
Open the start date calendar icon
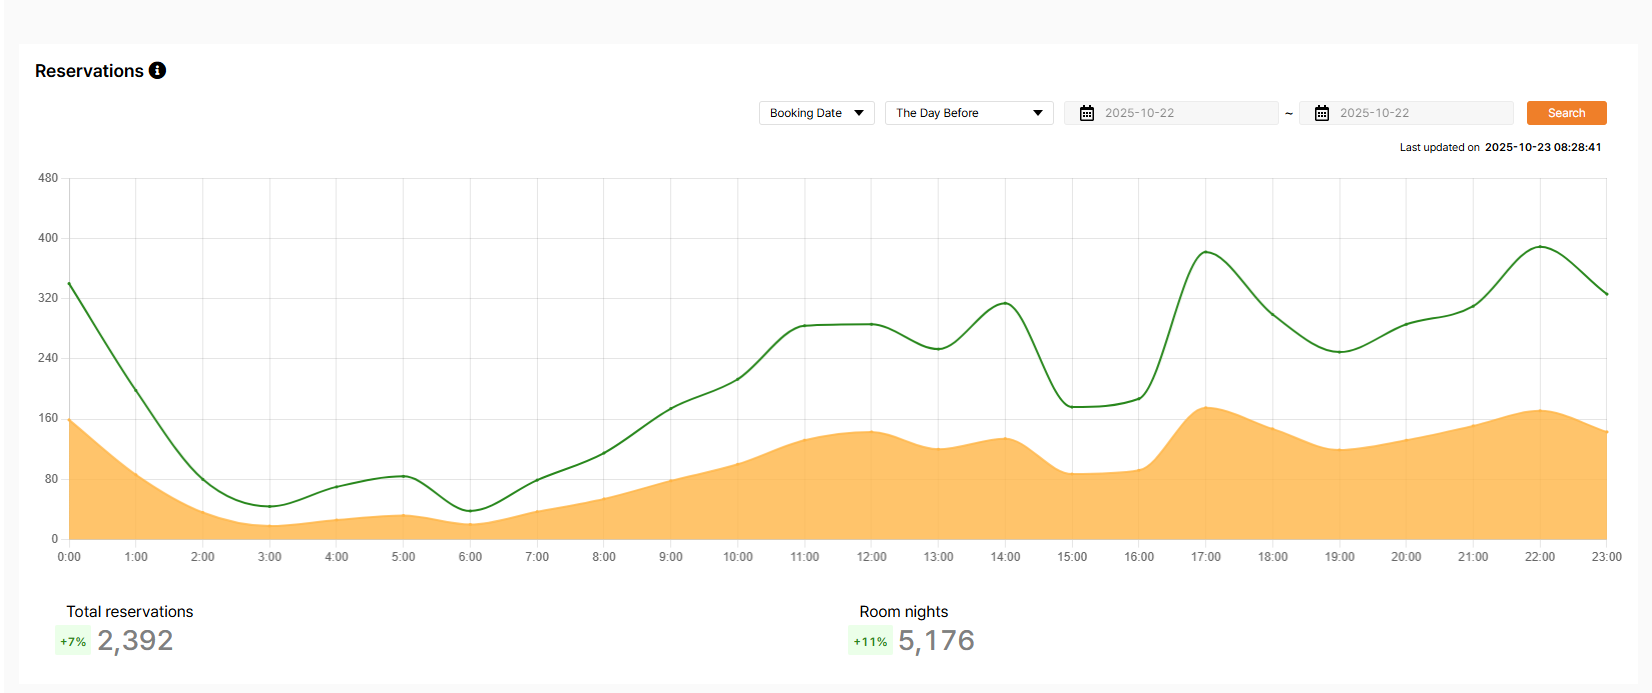pyautogui.click(x=1087, y=113)
